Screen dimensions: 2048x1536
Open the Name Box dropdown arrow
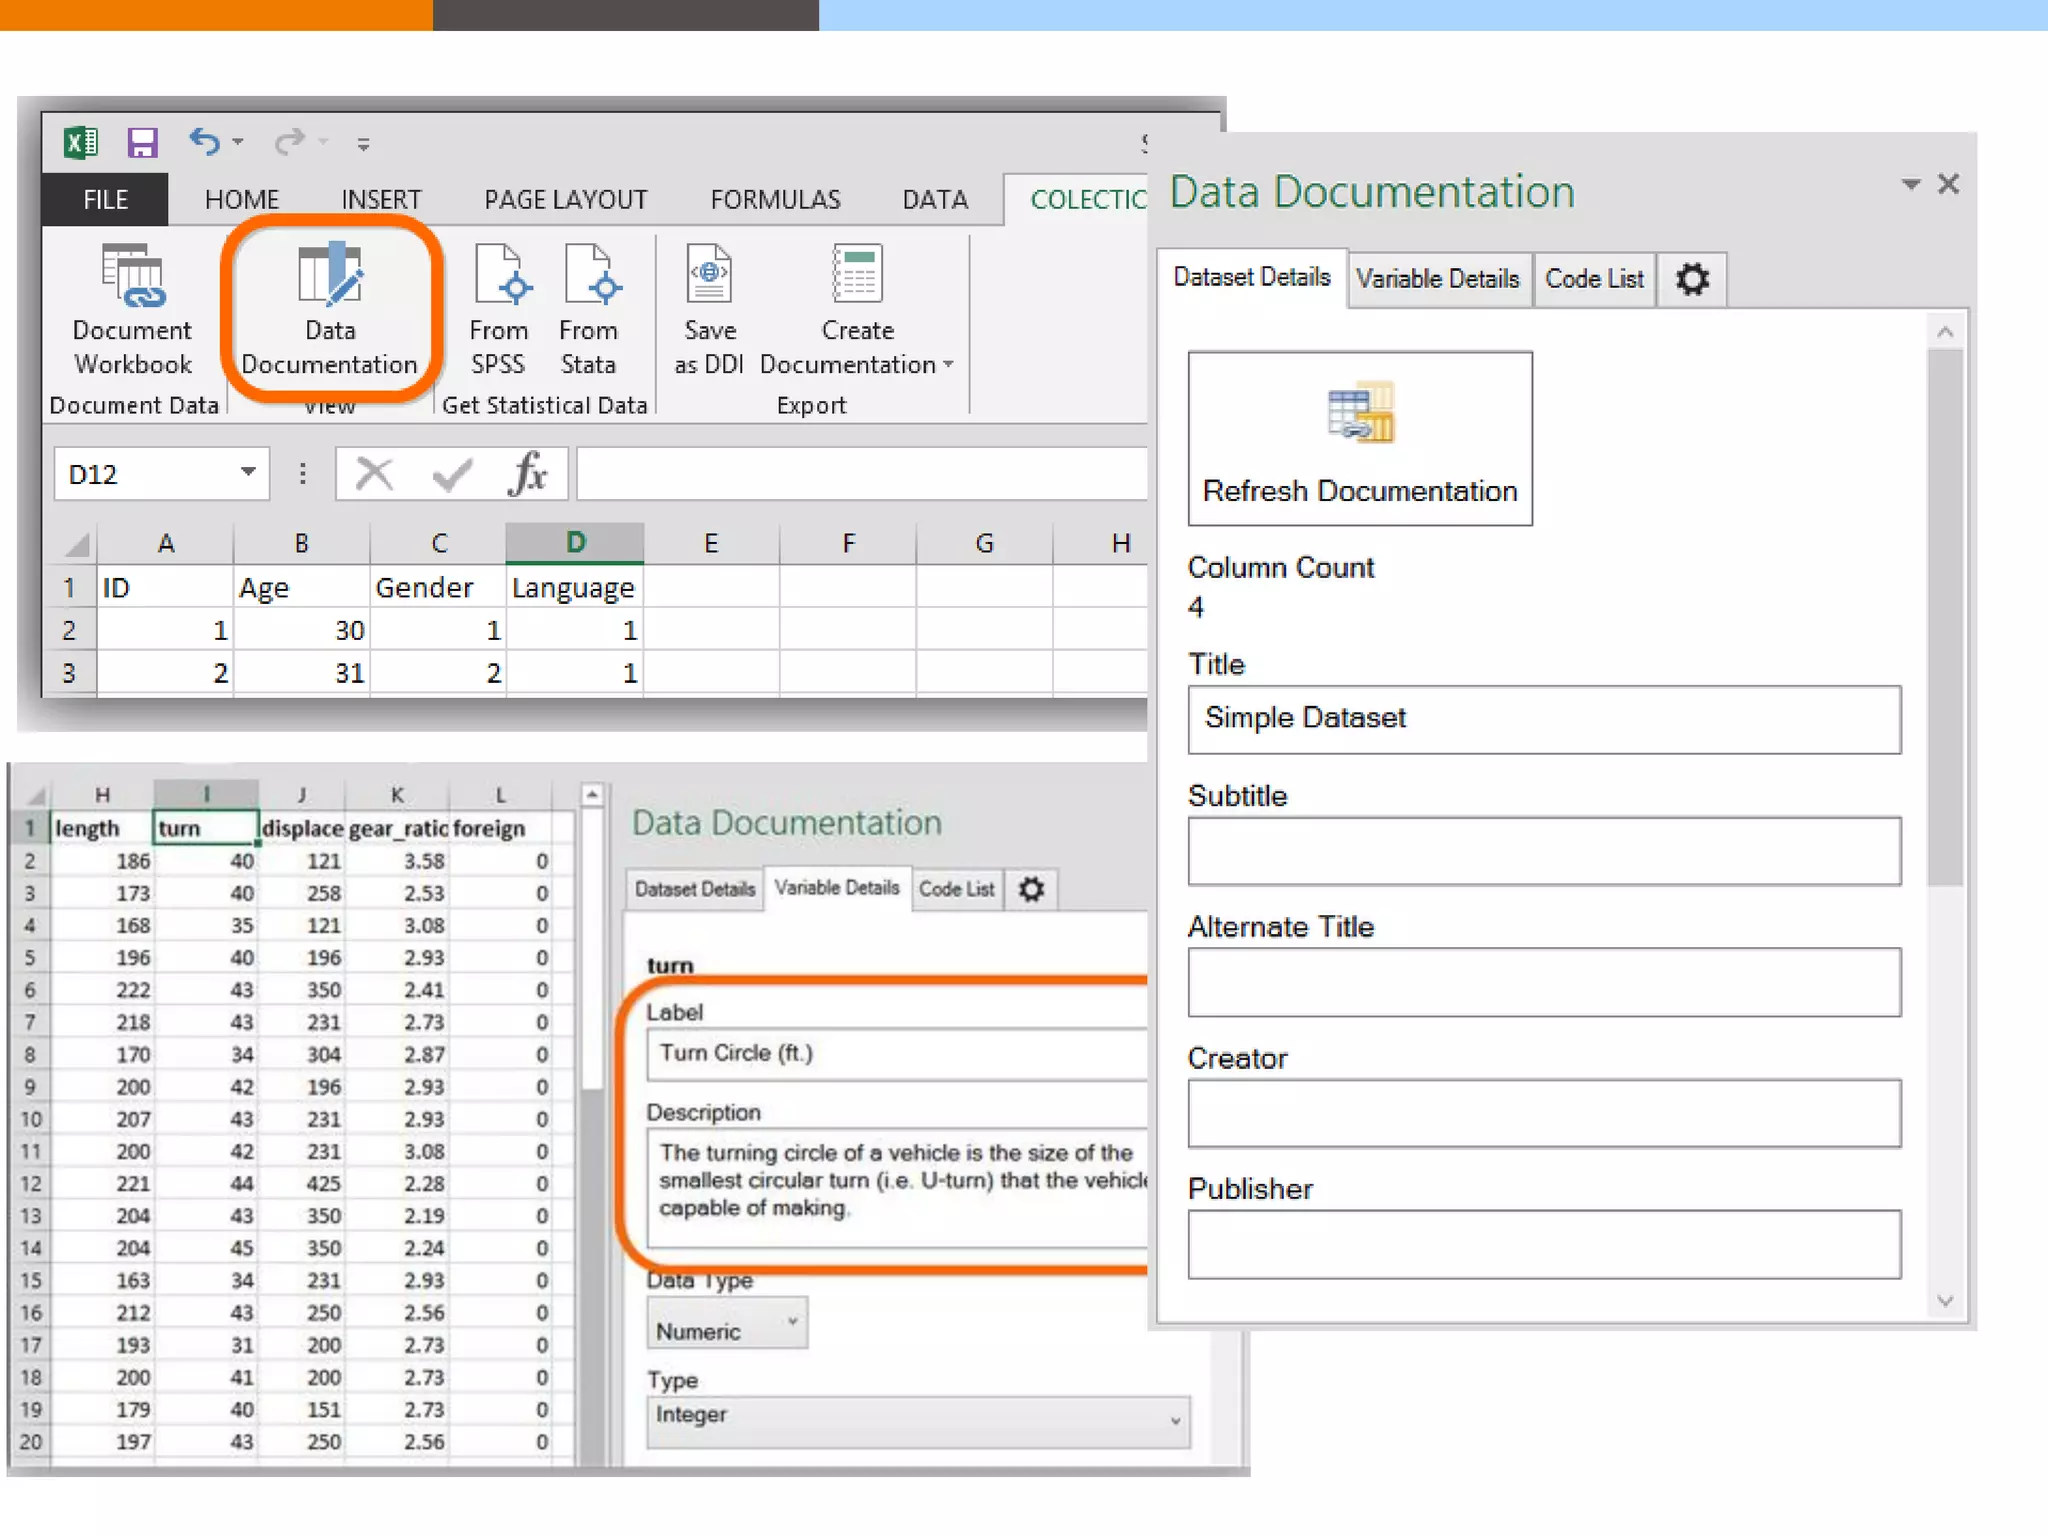[248, 472]
